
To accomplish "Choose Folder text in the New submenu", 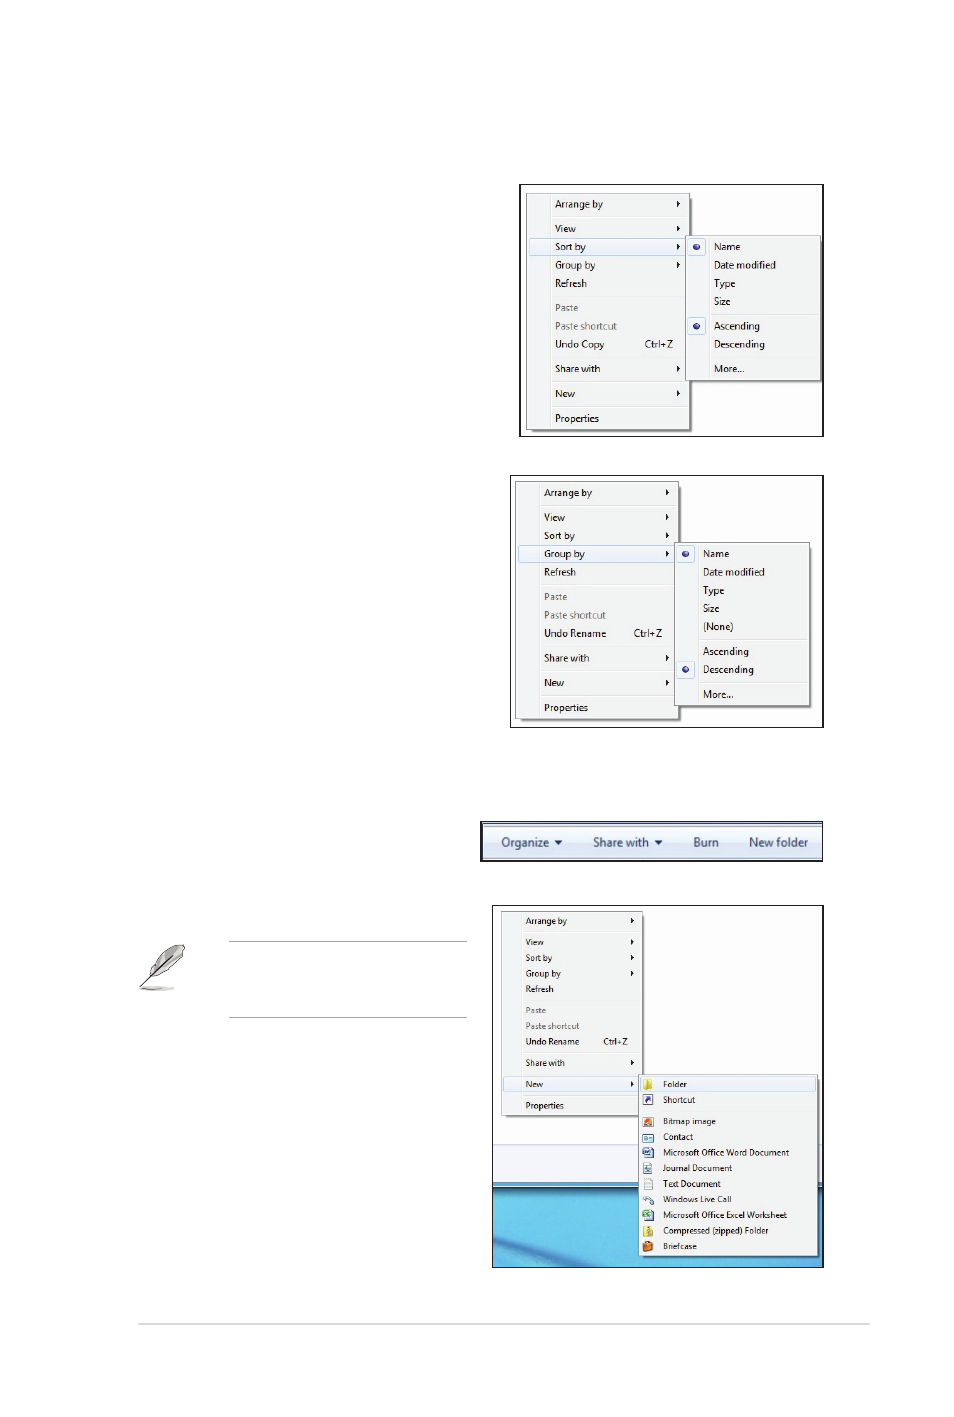I will point(675,1084).
